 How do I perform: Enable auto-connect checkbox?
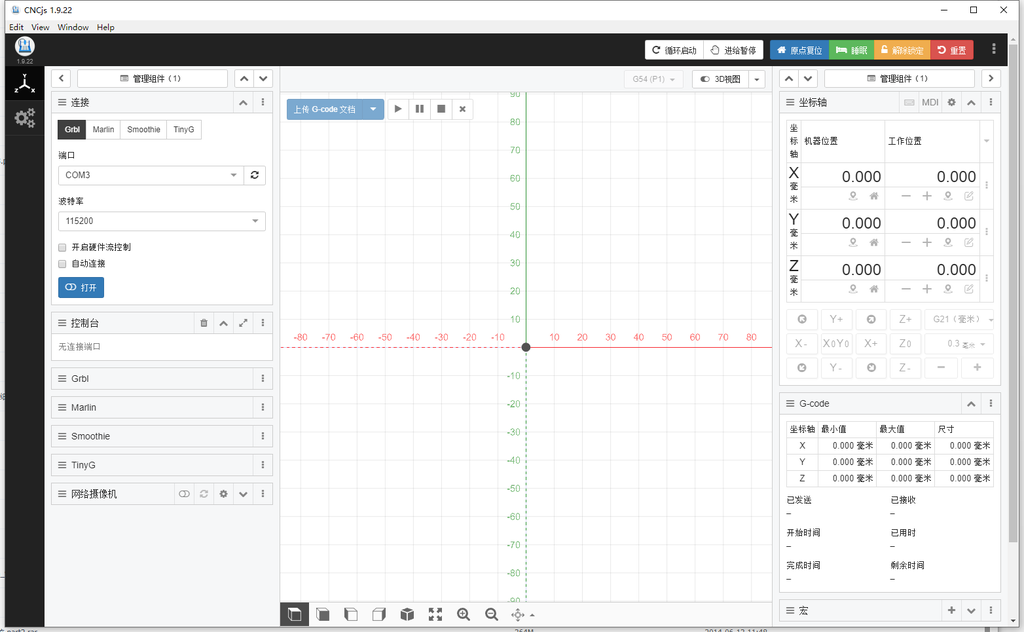(x=62, y=264)
